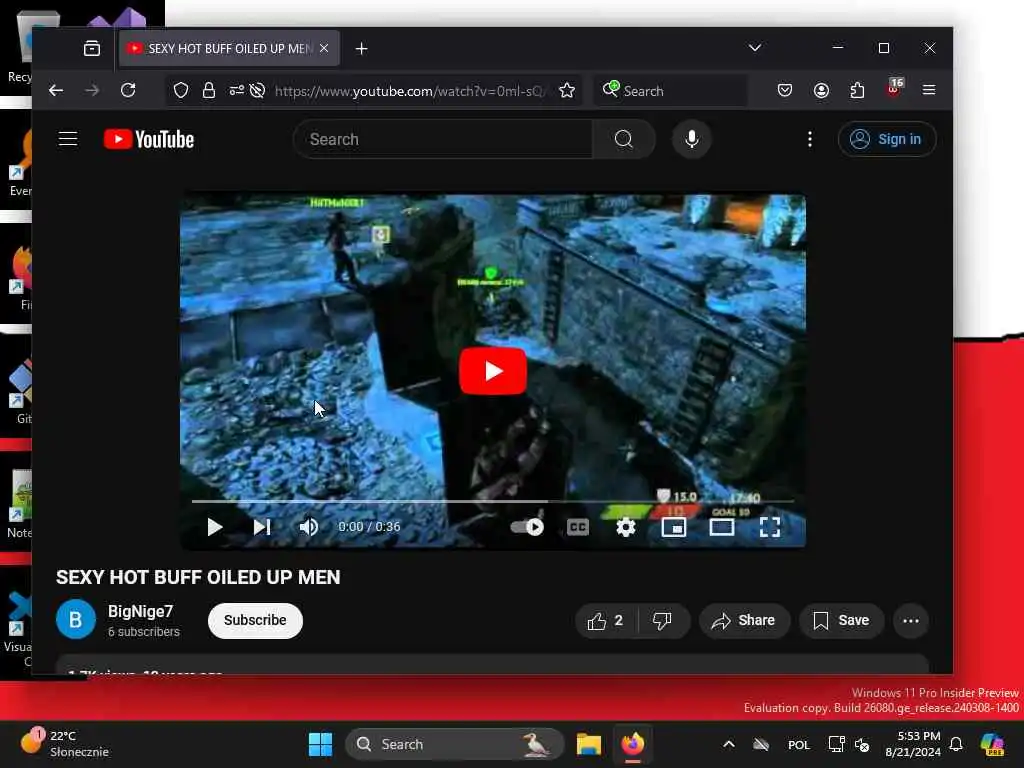Screen dimensions: 1024x768
Task: Bookmark this page with the star
Action: [x=567, y=90]
